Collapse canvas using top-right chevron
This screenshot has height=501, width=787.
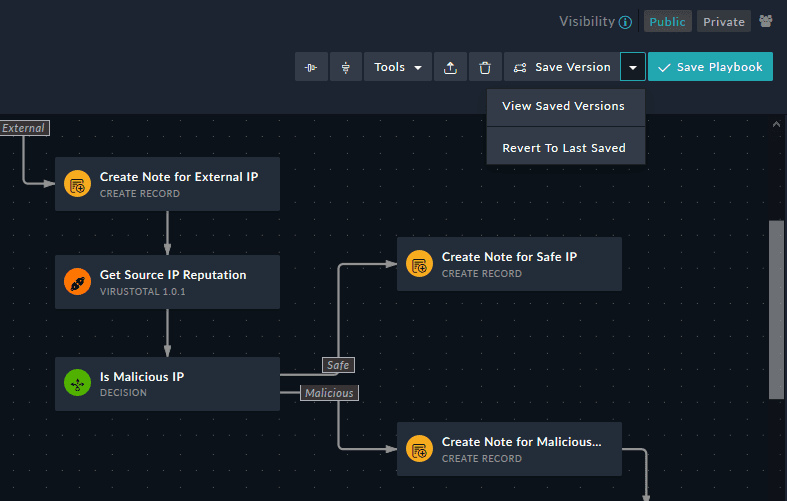tap(776, 124)
